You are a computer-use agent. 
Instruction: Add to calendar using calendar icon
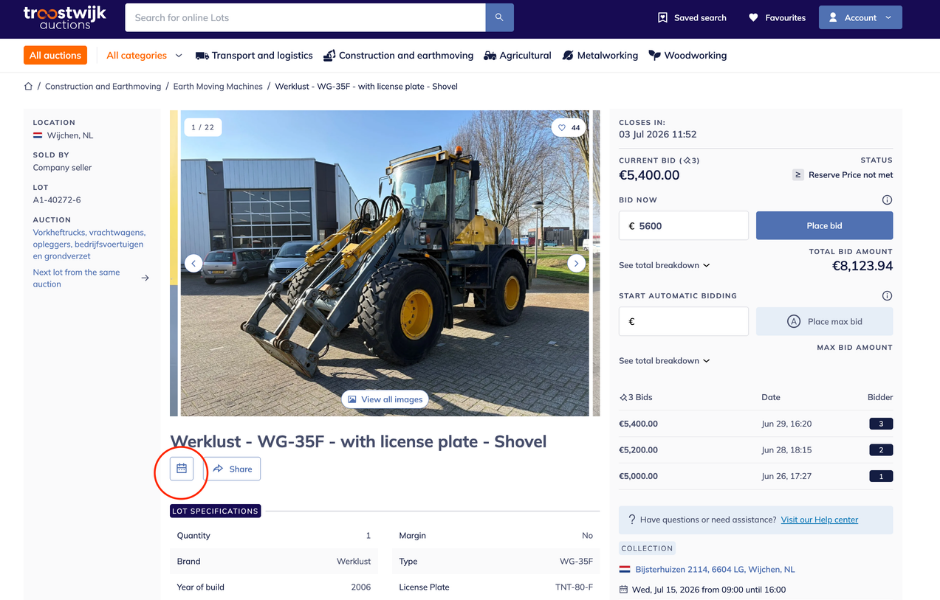point(182,469)
